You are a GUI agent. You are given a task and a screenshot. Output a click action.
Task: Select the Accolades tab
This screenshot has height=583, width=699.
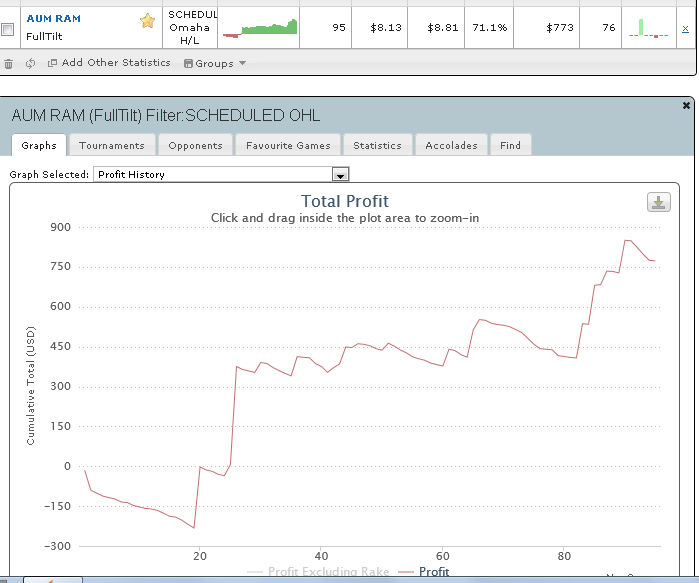pos(451,145)
